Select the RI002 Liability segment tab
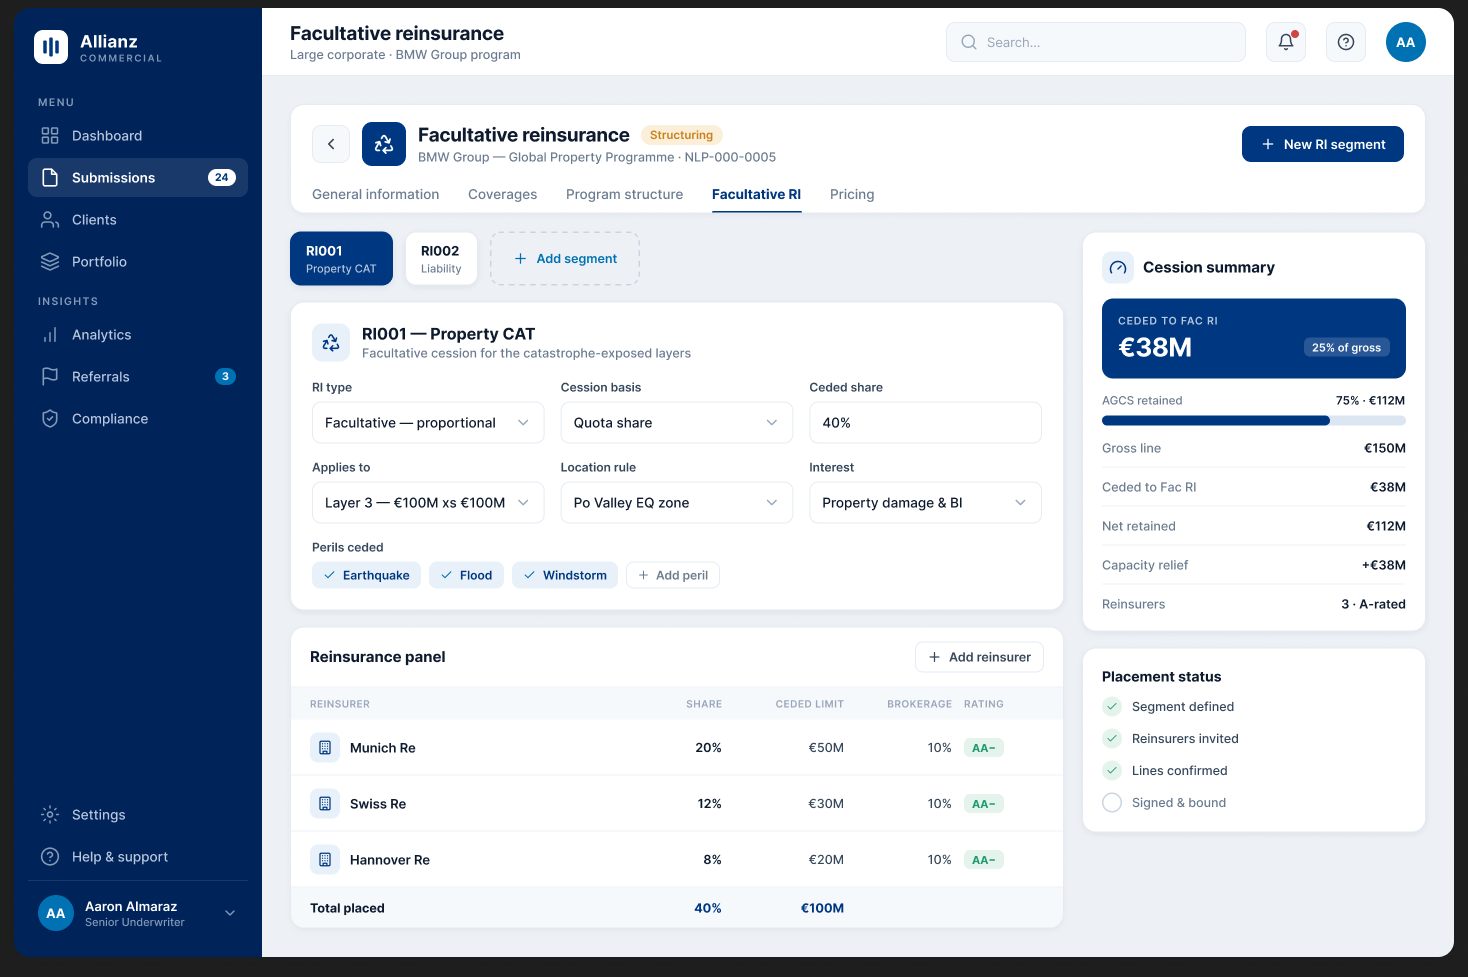The height and width of the screenshot is (977, 1468). (441, 259)
